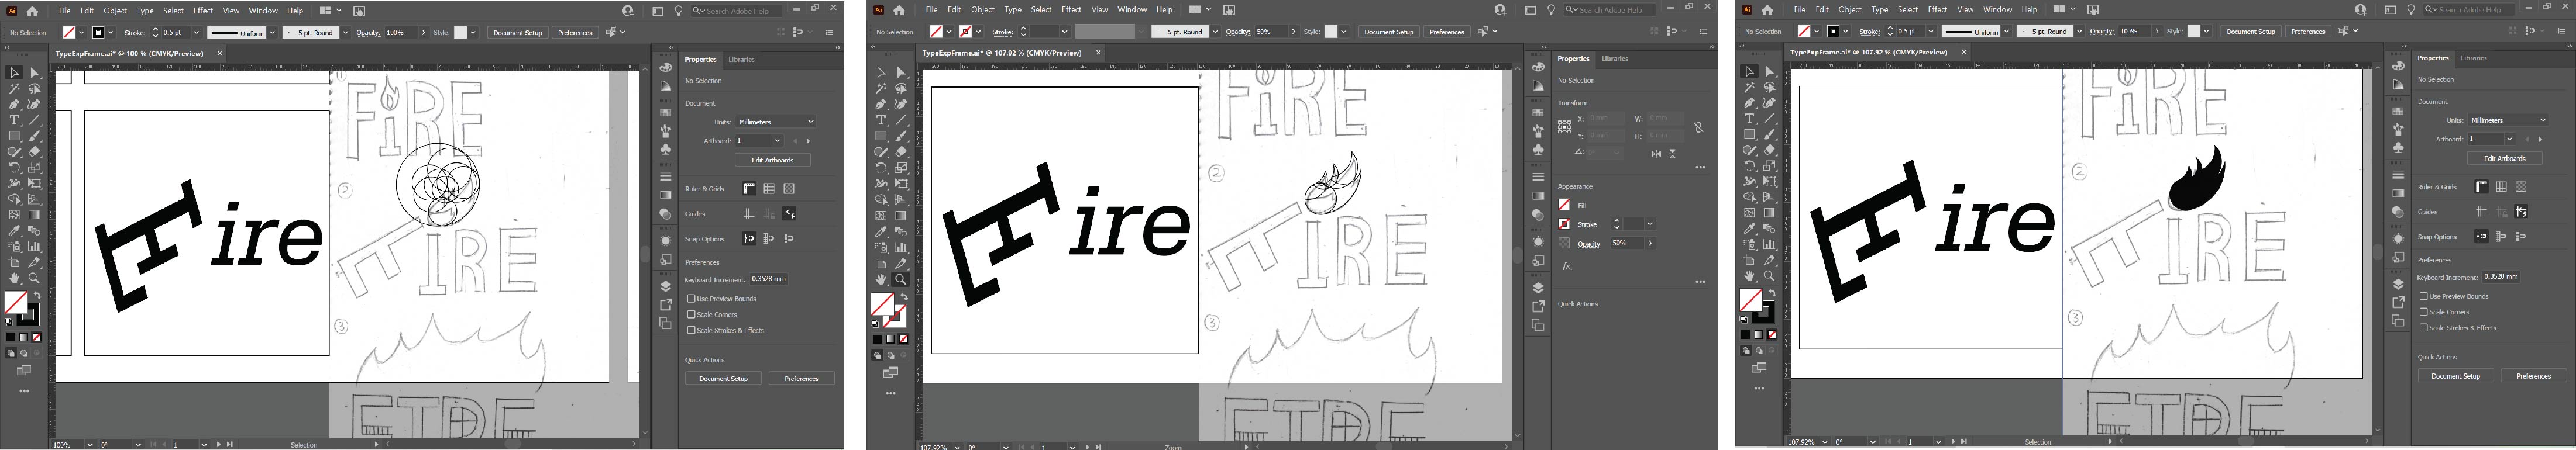The height and width of the screenshot is (450, 2576).
Task: Choose the Pen tool in left window
Action: [x=14, y=104]
